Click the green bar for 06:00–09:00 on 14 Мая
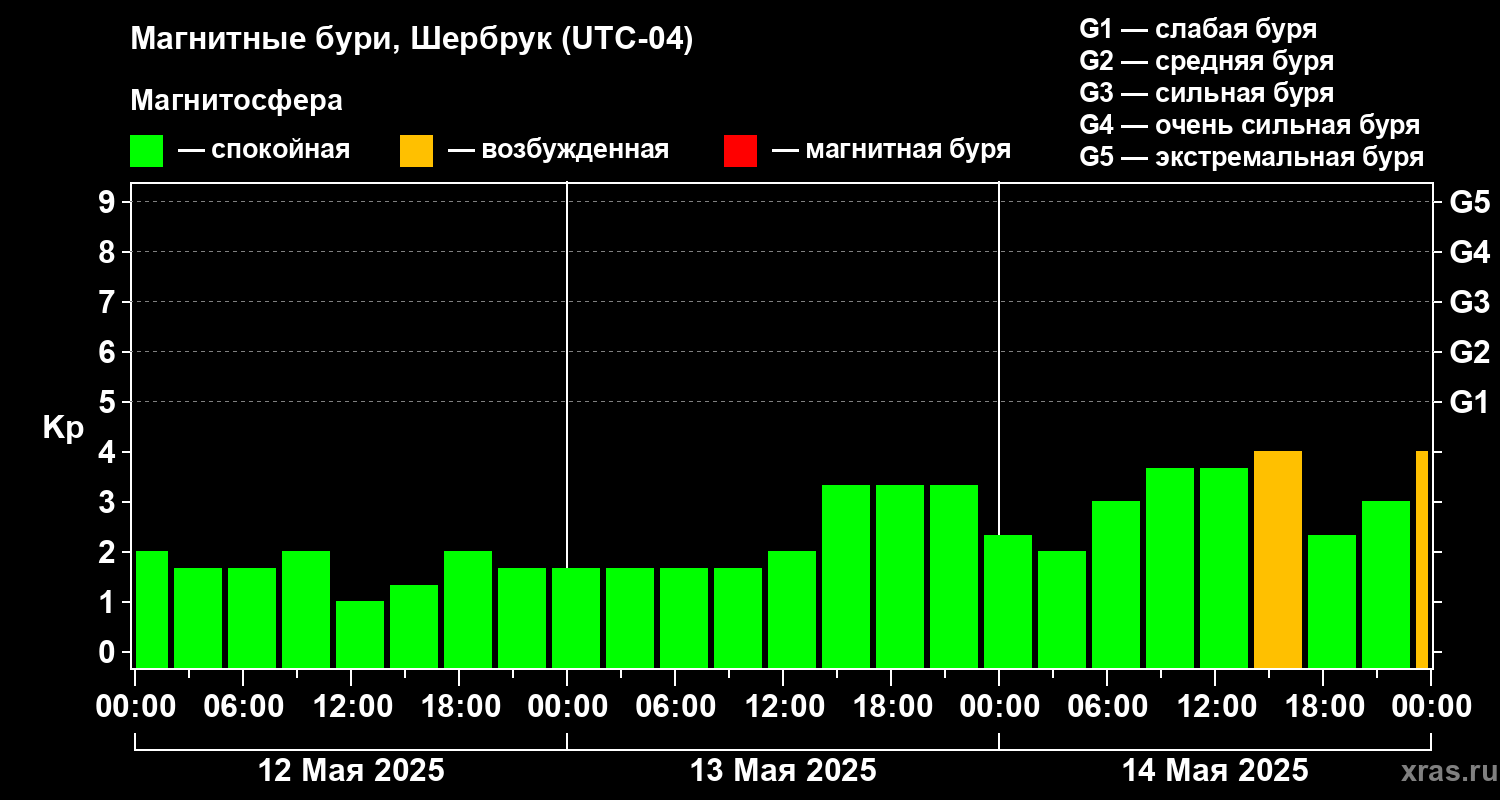 pos(1116,585)
